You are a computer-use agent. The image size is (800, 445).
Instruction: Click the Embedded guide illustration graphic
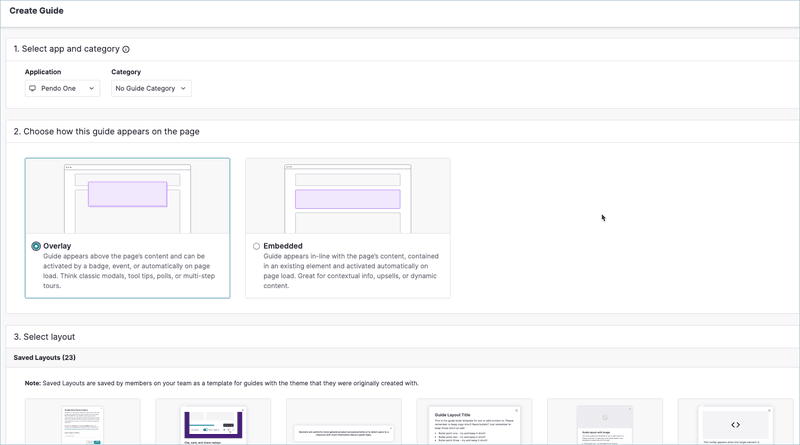tap(347, 196)
